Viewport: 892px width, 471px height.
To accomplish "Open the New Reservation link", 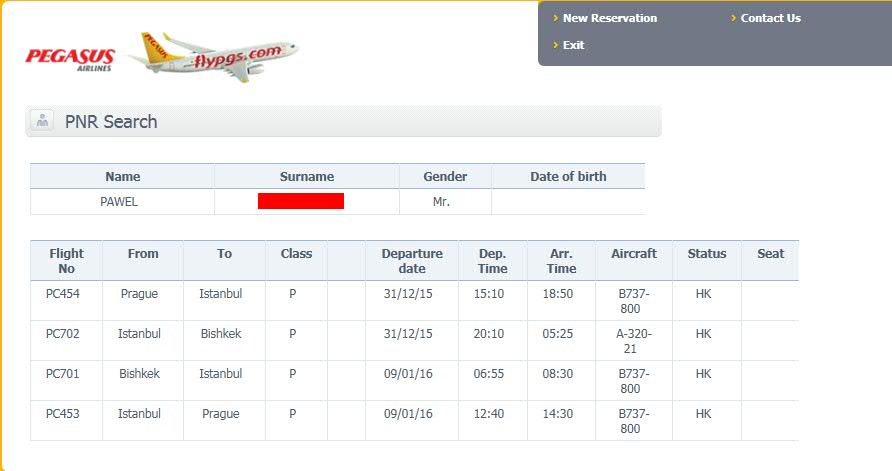I will [x=610, y=18].
